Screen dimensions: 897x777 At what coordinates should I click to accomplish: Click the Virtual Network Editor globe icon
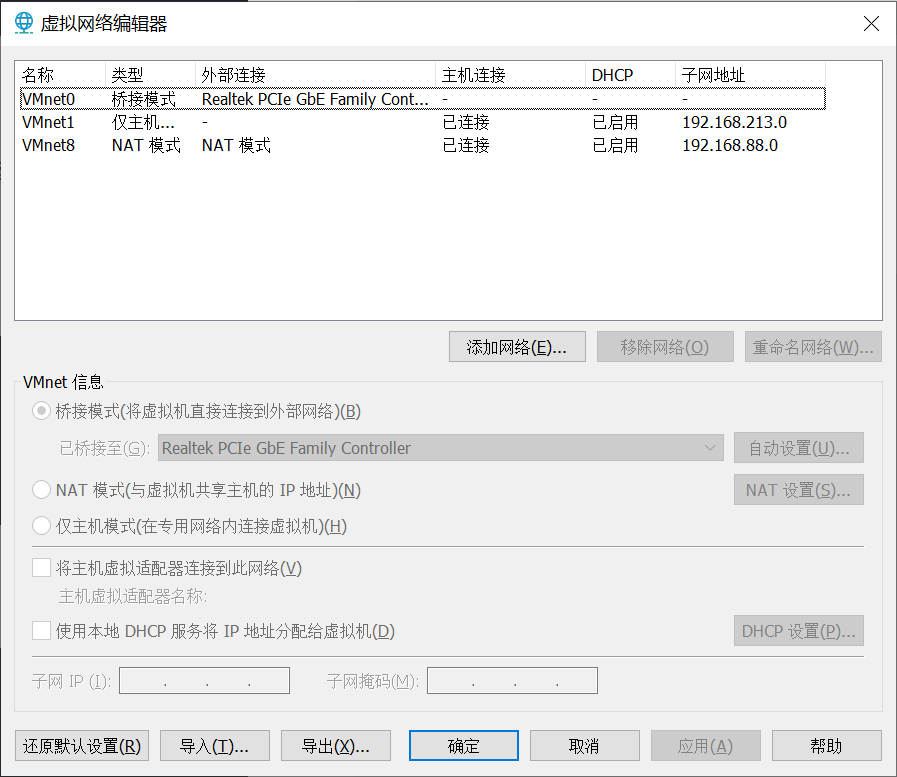23,23
